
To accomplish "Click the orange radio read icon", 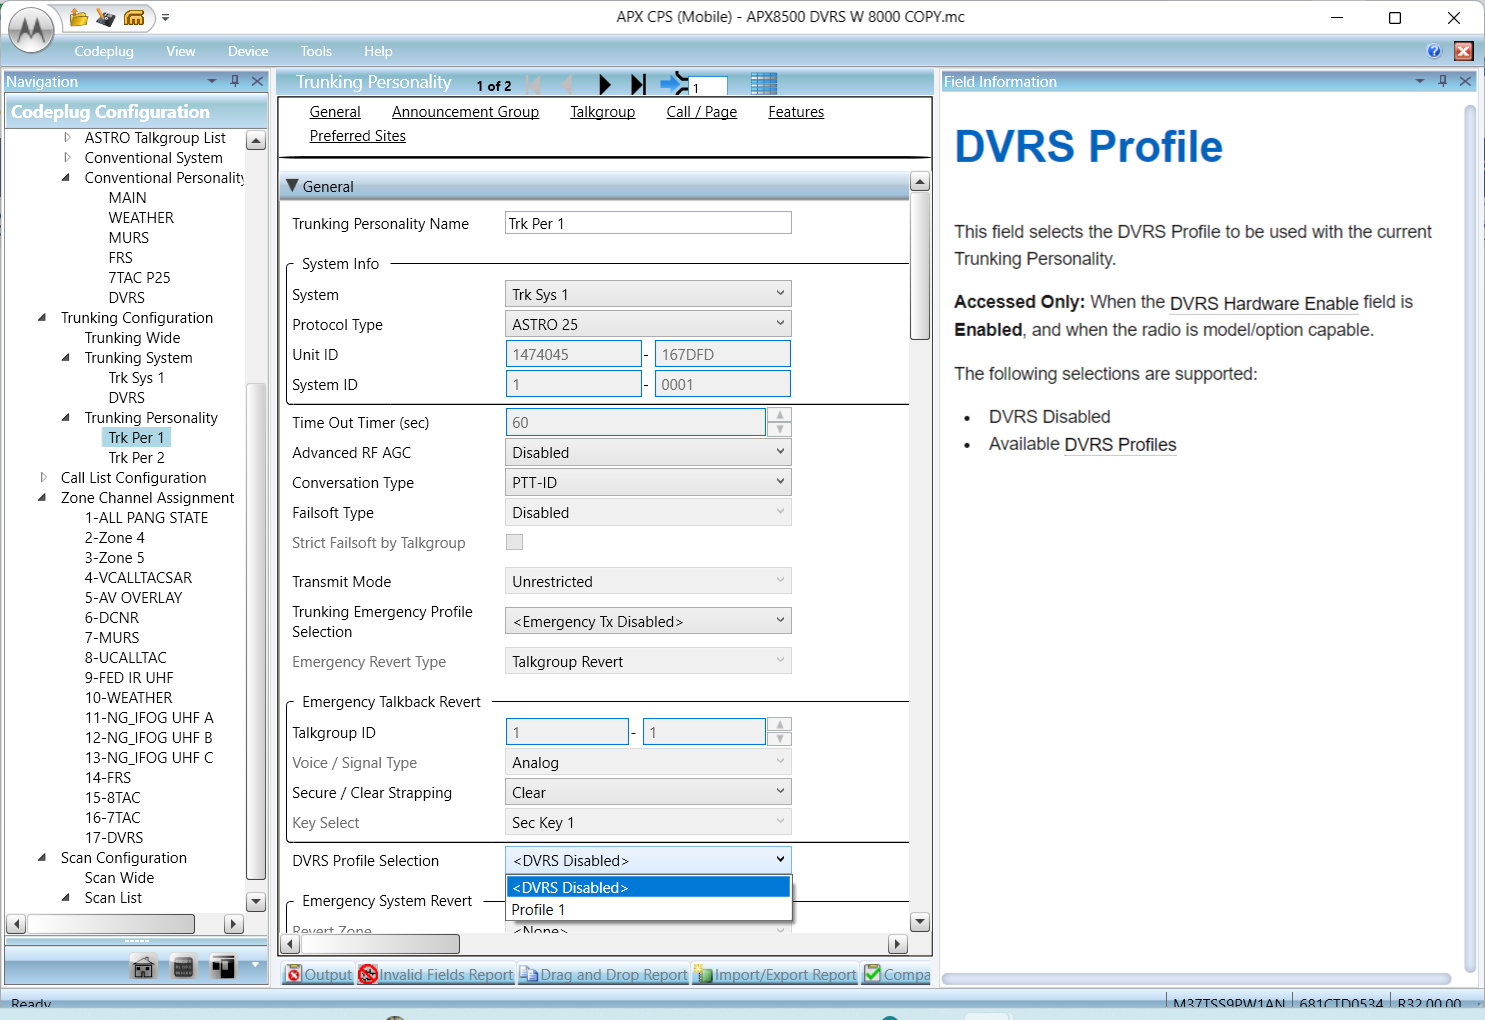I will coord(134,17).
